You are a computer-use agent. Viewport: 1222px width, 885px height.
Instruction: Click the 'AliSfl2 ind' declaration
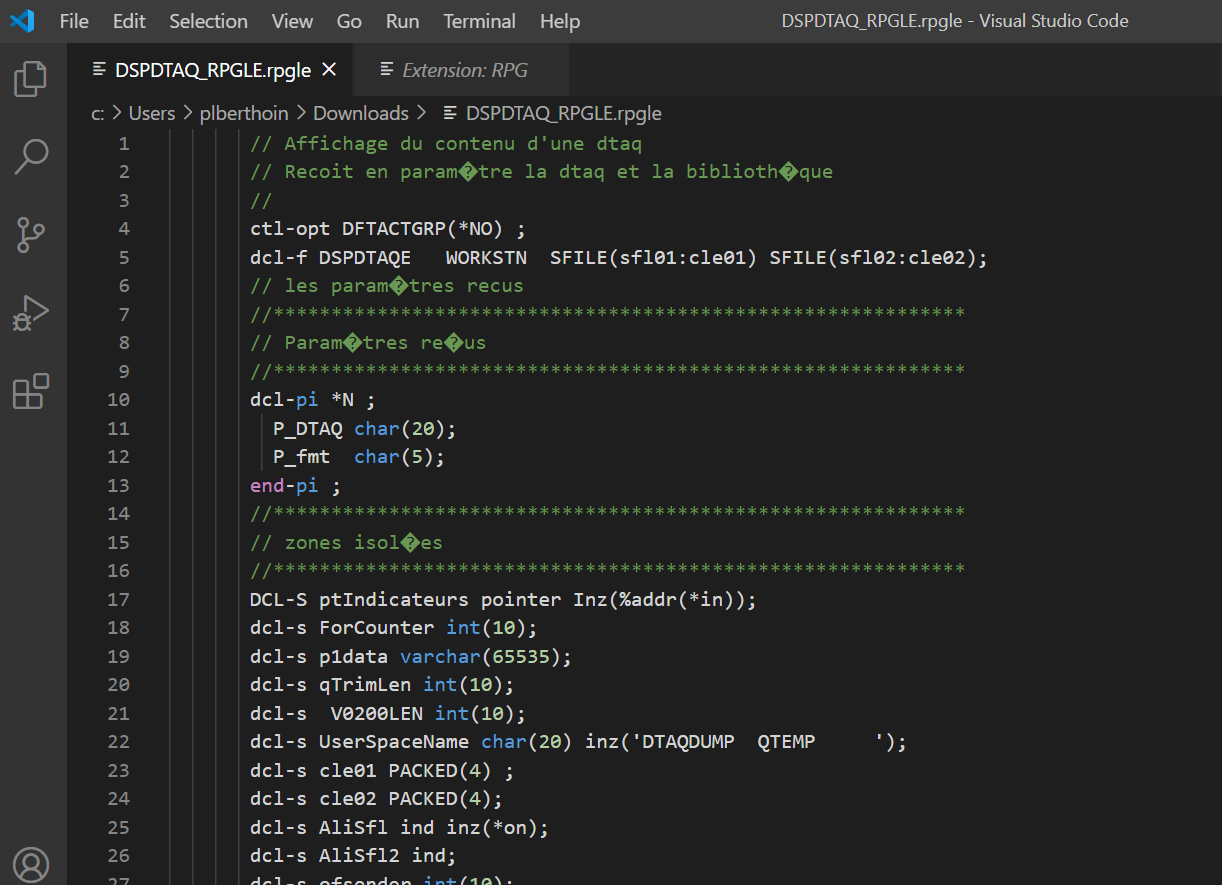[354, 856]
